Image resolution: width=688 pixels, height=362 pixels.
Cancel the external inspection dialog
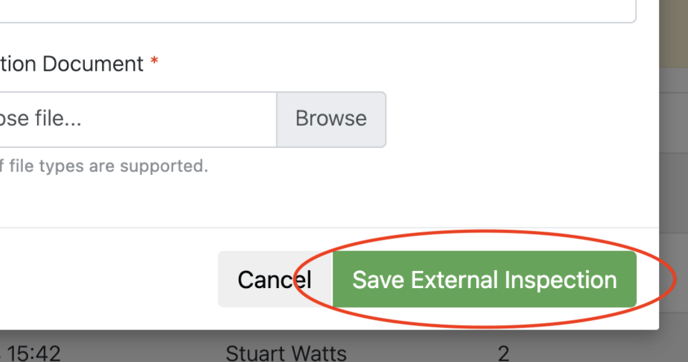[x=275, y=280]
